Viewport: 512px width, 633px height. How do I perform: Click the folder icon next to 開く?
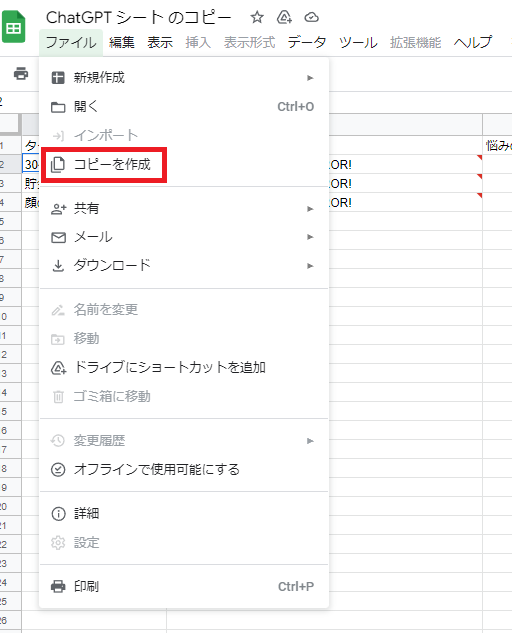click(58, 107)
